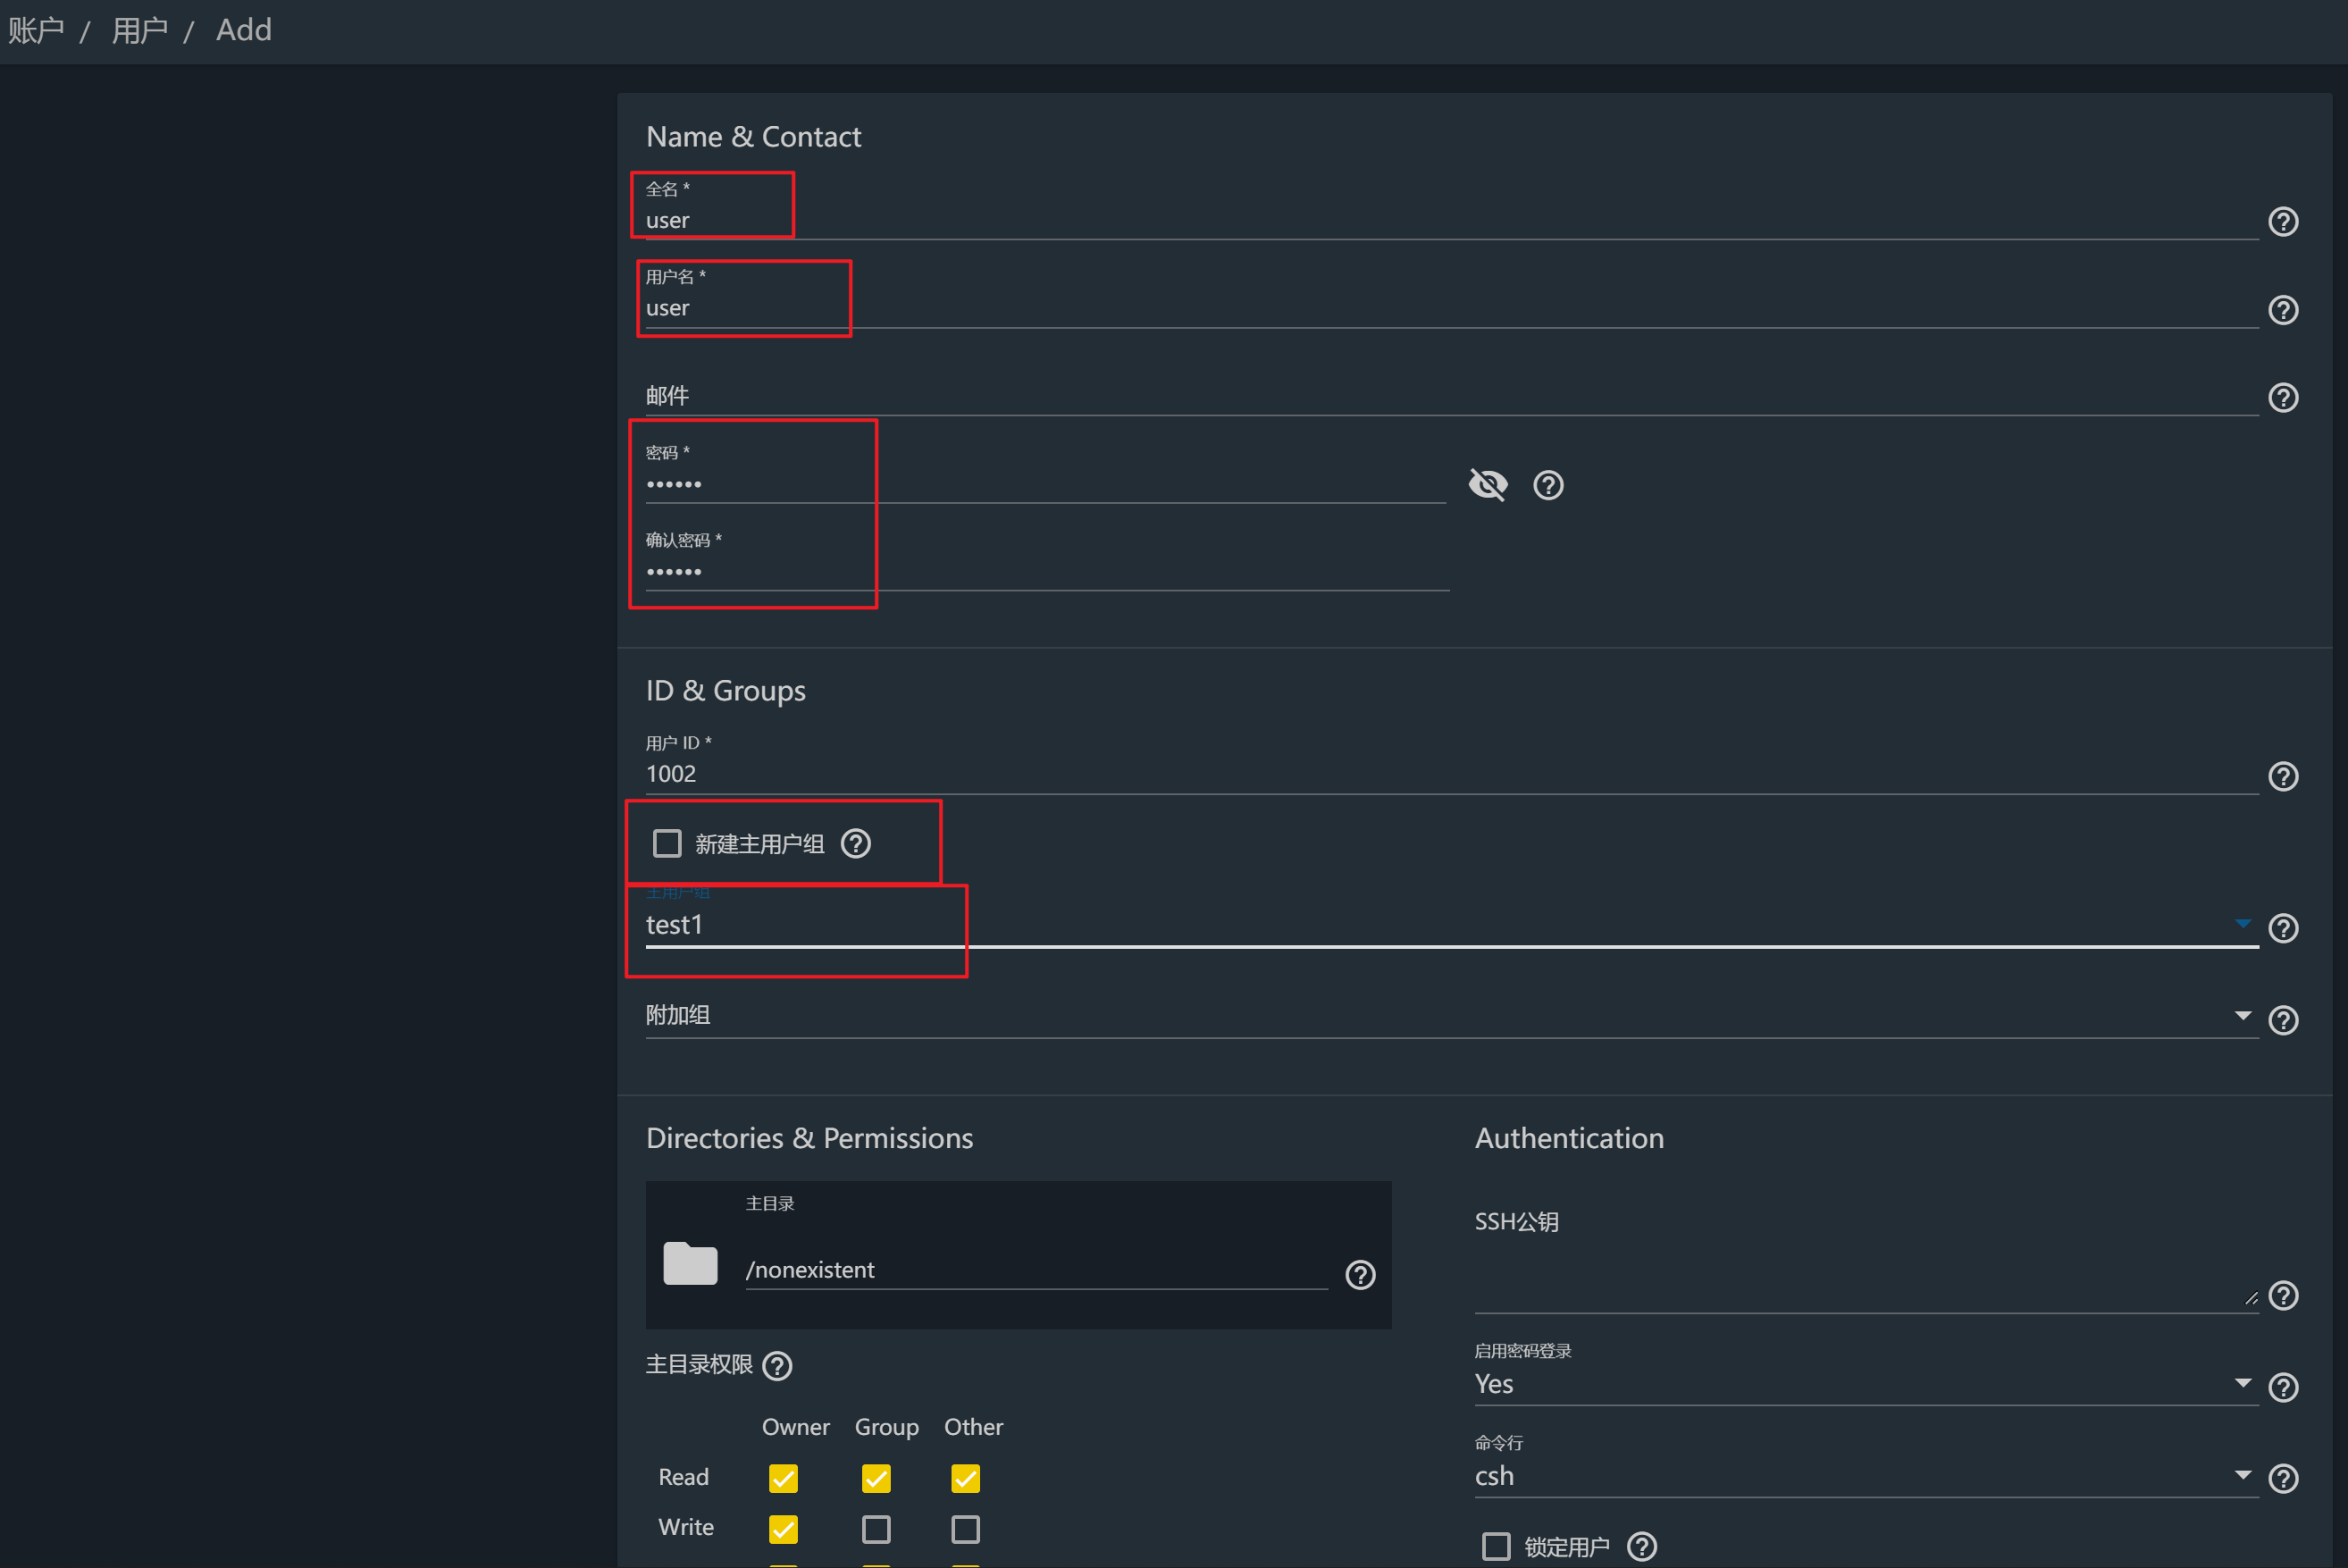Click help icon beside 用户名 field
This screenshot has width=2348, height=1568.
(x=2282, y=310)
